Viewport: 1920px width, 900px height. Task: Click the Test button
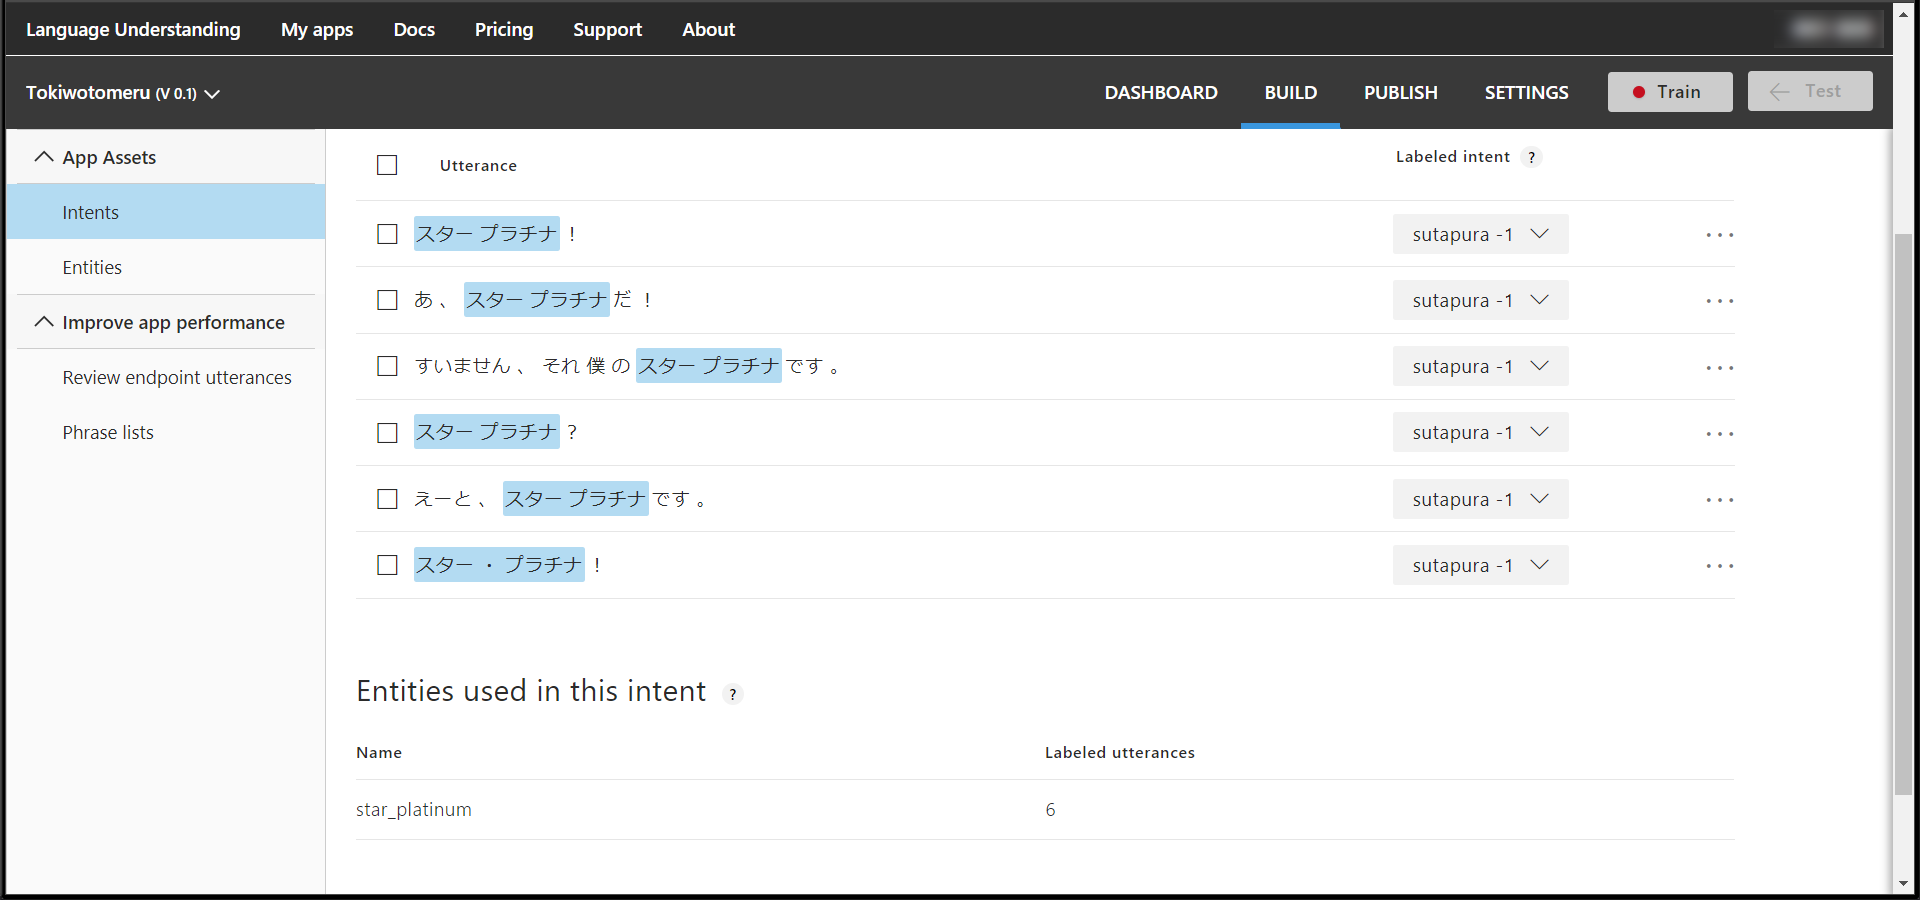[1810, 91]
